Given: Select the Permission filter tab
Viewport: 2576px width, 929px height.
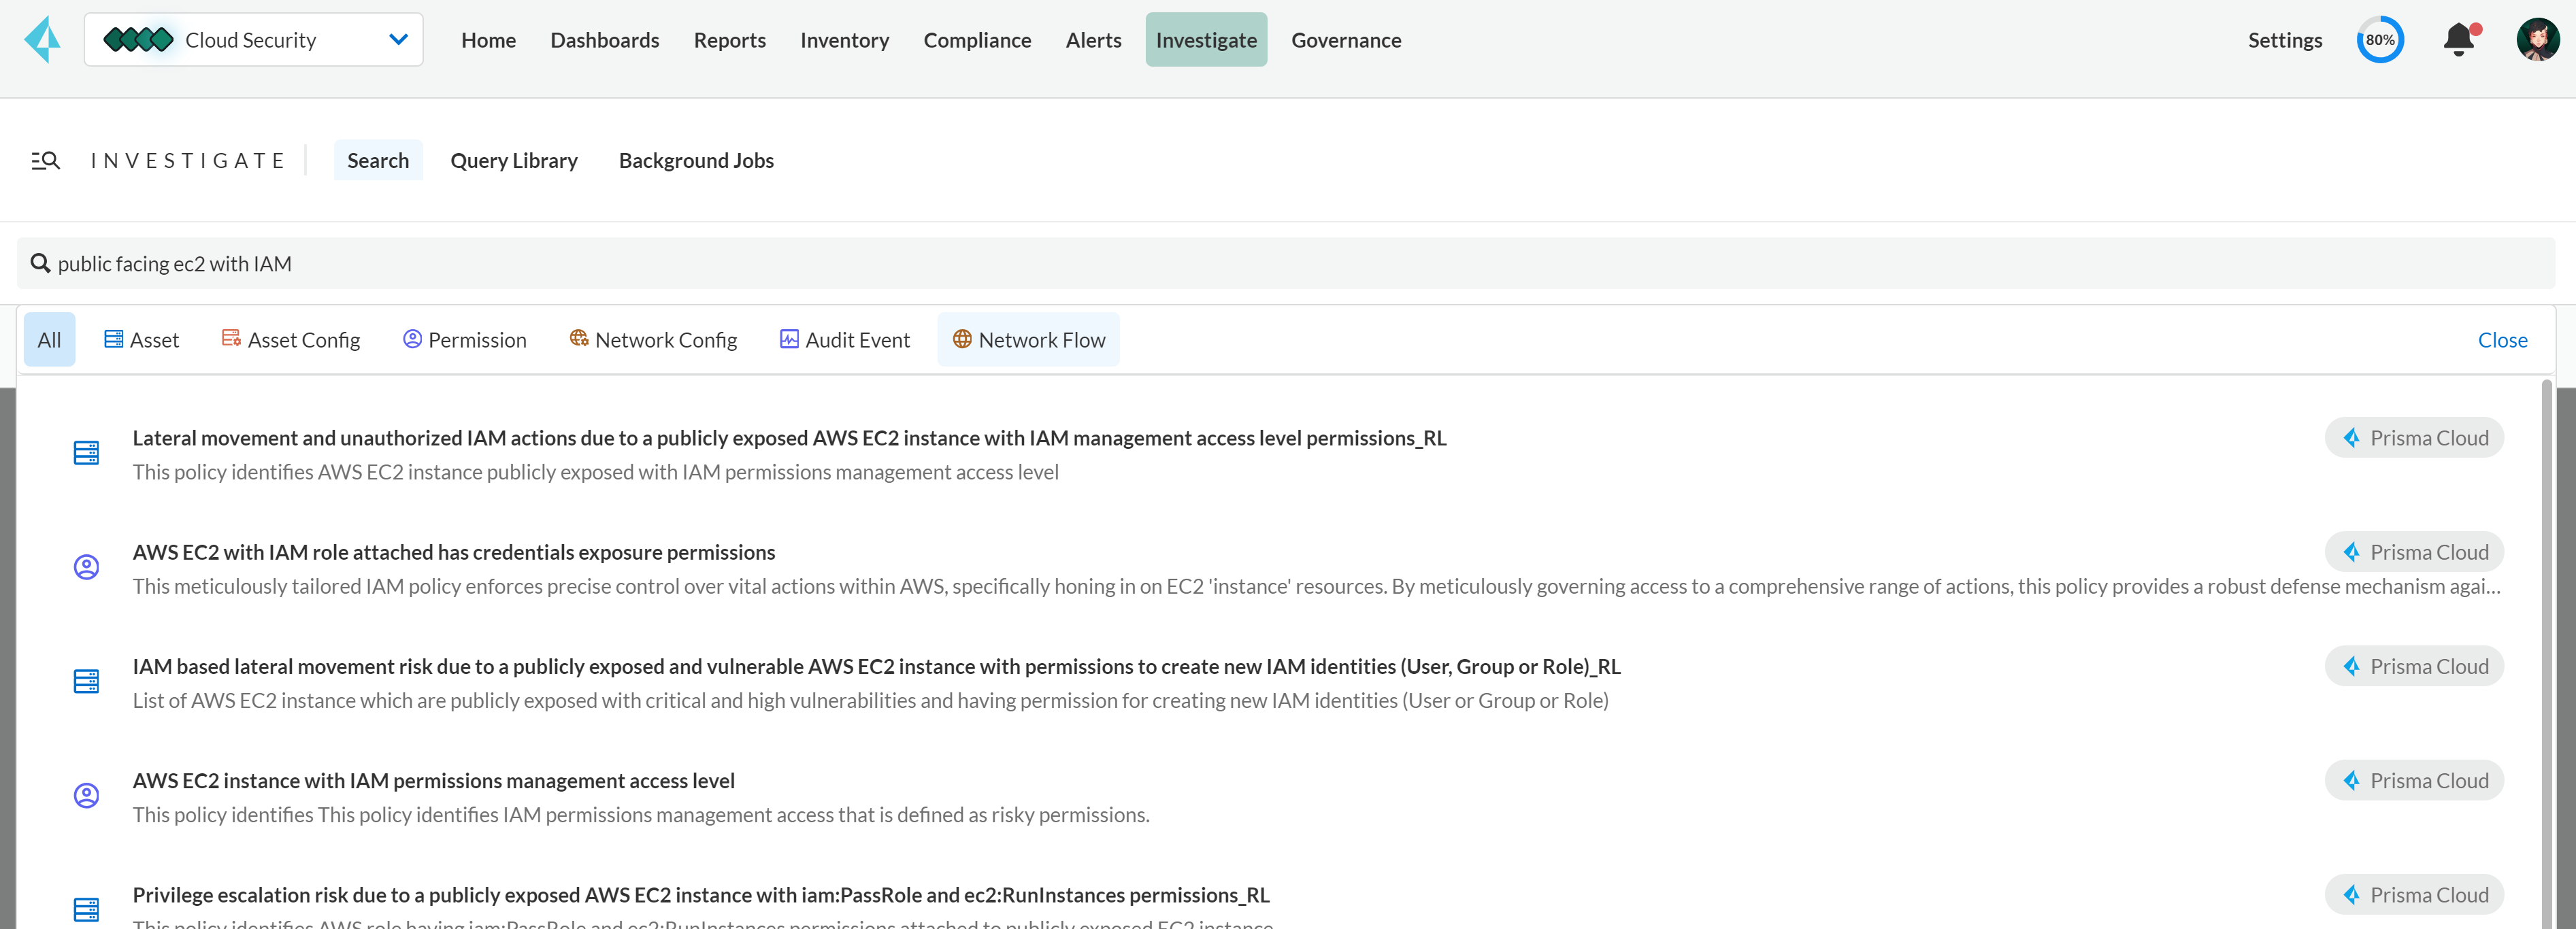Looking at the screenshot, I should [x=465, y=340].
